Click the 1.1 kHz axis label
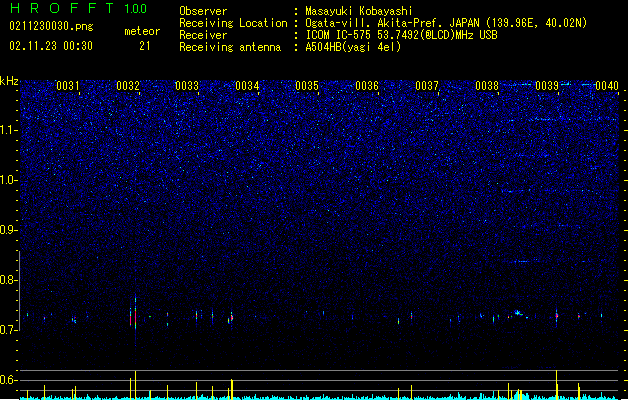Viewport: 629px width, 400px height. pyautogui.click(x=9, y=130)
